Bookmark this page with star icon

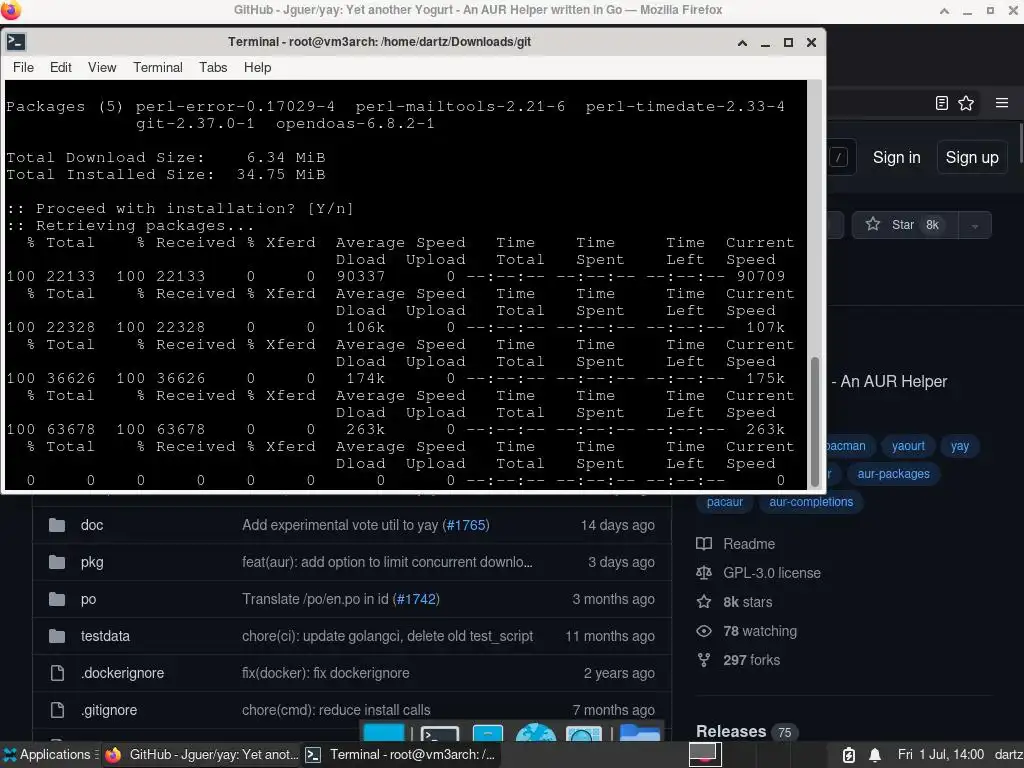click(966, 103)
